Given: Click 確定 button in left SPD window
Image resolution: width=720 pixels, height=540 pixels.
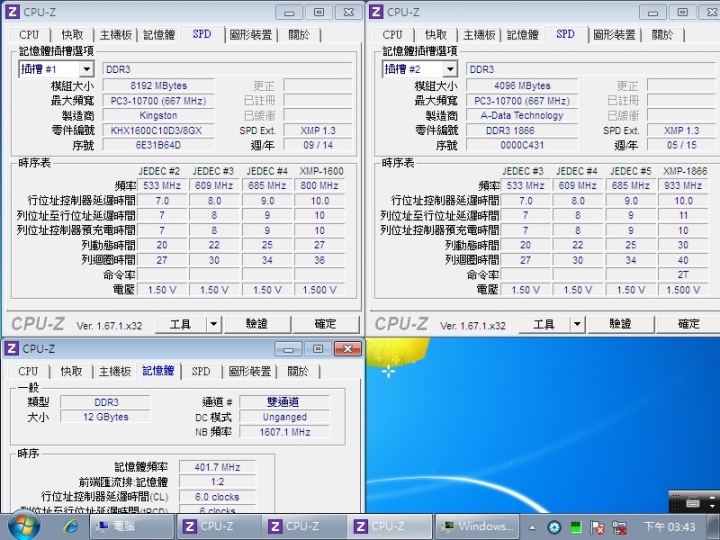Looking at the screenshot, I should point(326,324).
